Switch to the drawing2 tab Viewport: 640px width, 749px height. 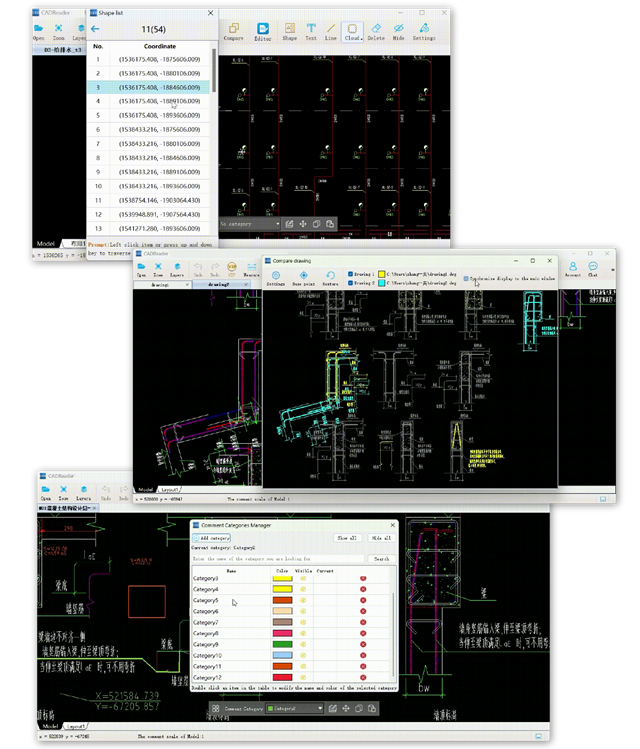[221, 284]
